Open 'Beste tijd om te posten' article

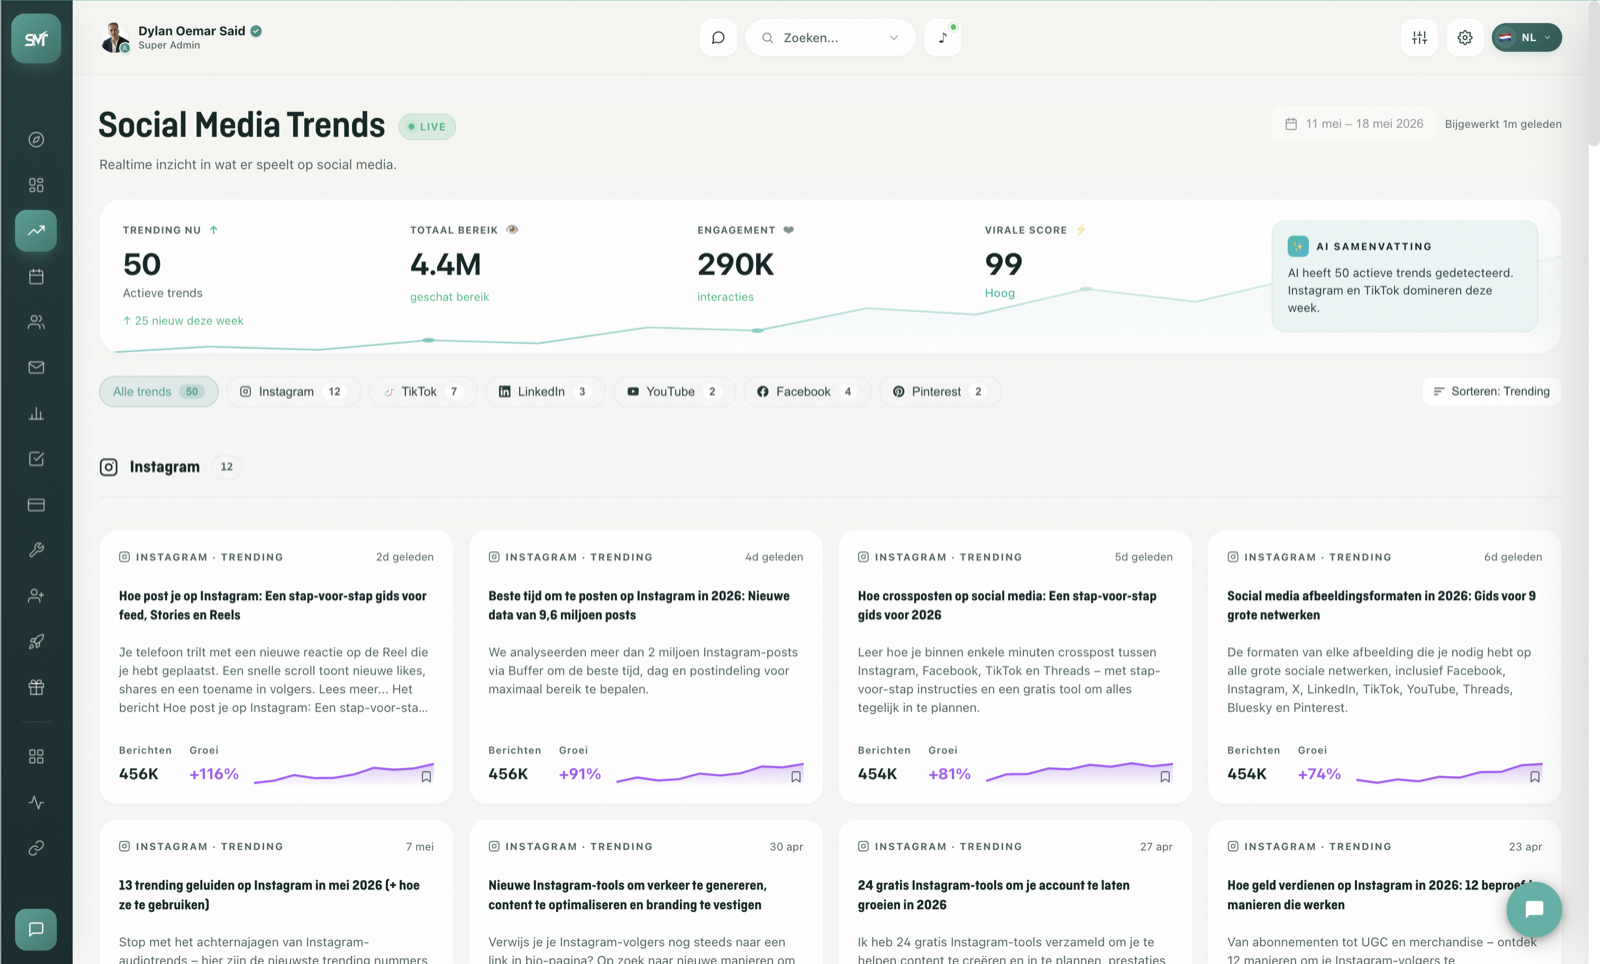(639, 605)
